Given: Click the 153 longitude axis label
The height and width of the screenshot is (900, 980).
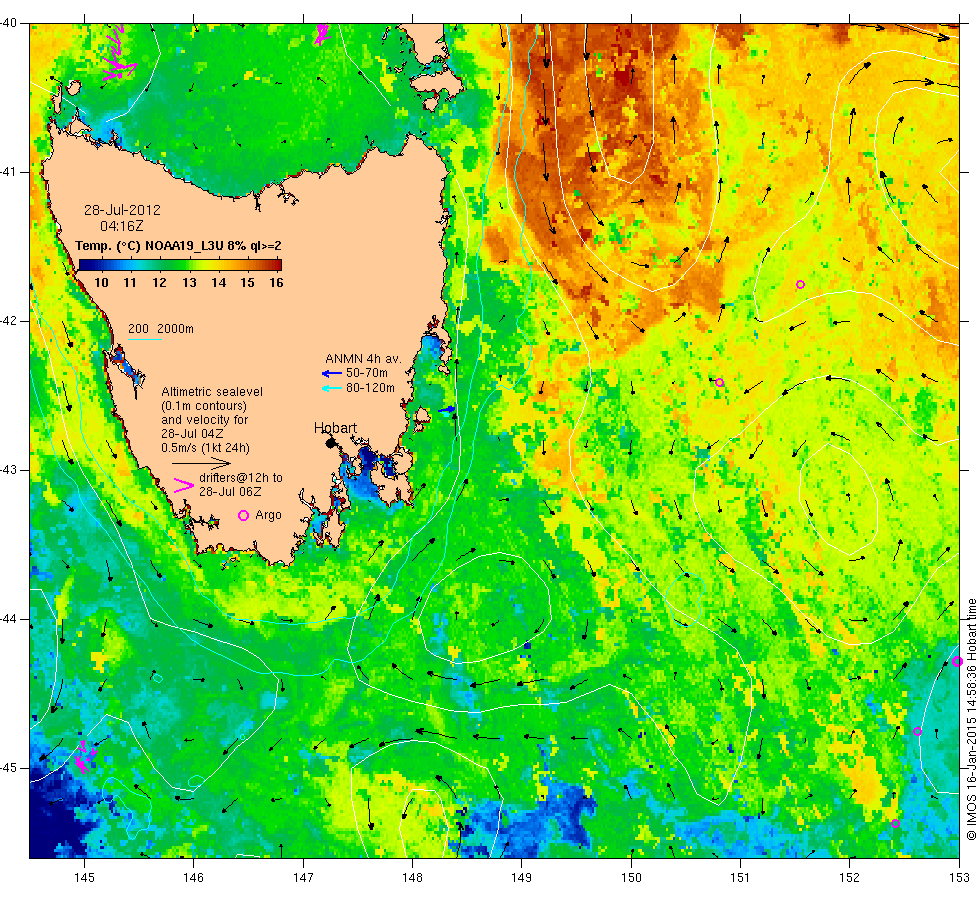Looking at the screenshot, I should 959,878.
